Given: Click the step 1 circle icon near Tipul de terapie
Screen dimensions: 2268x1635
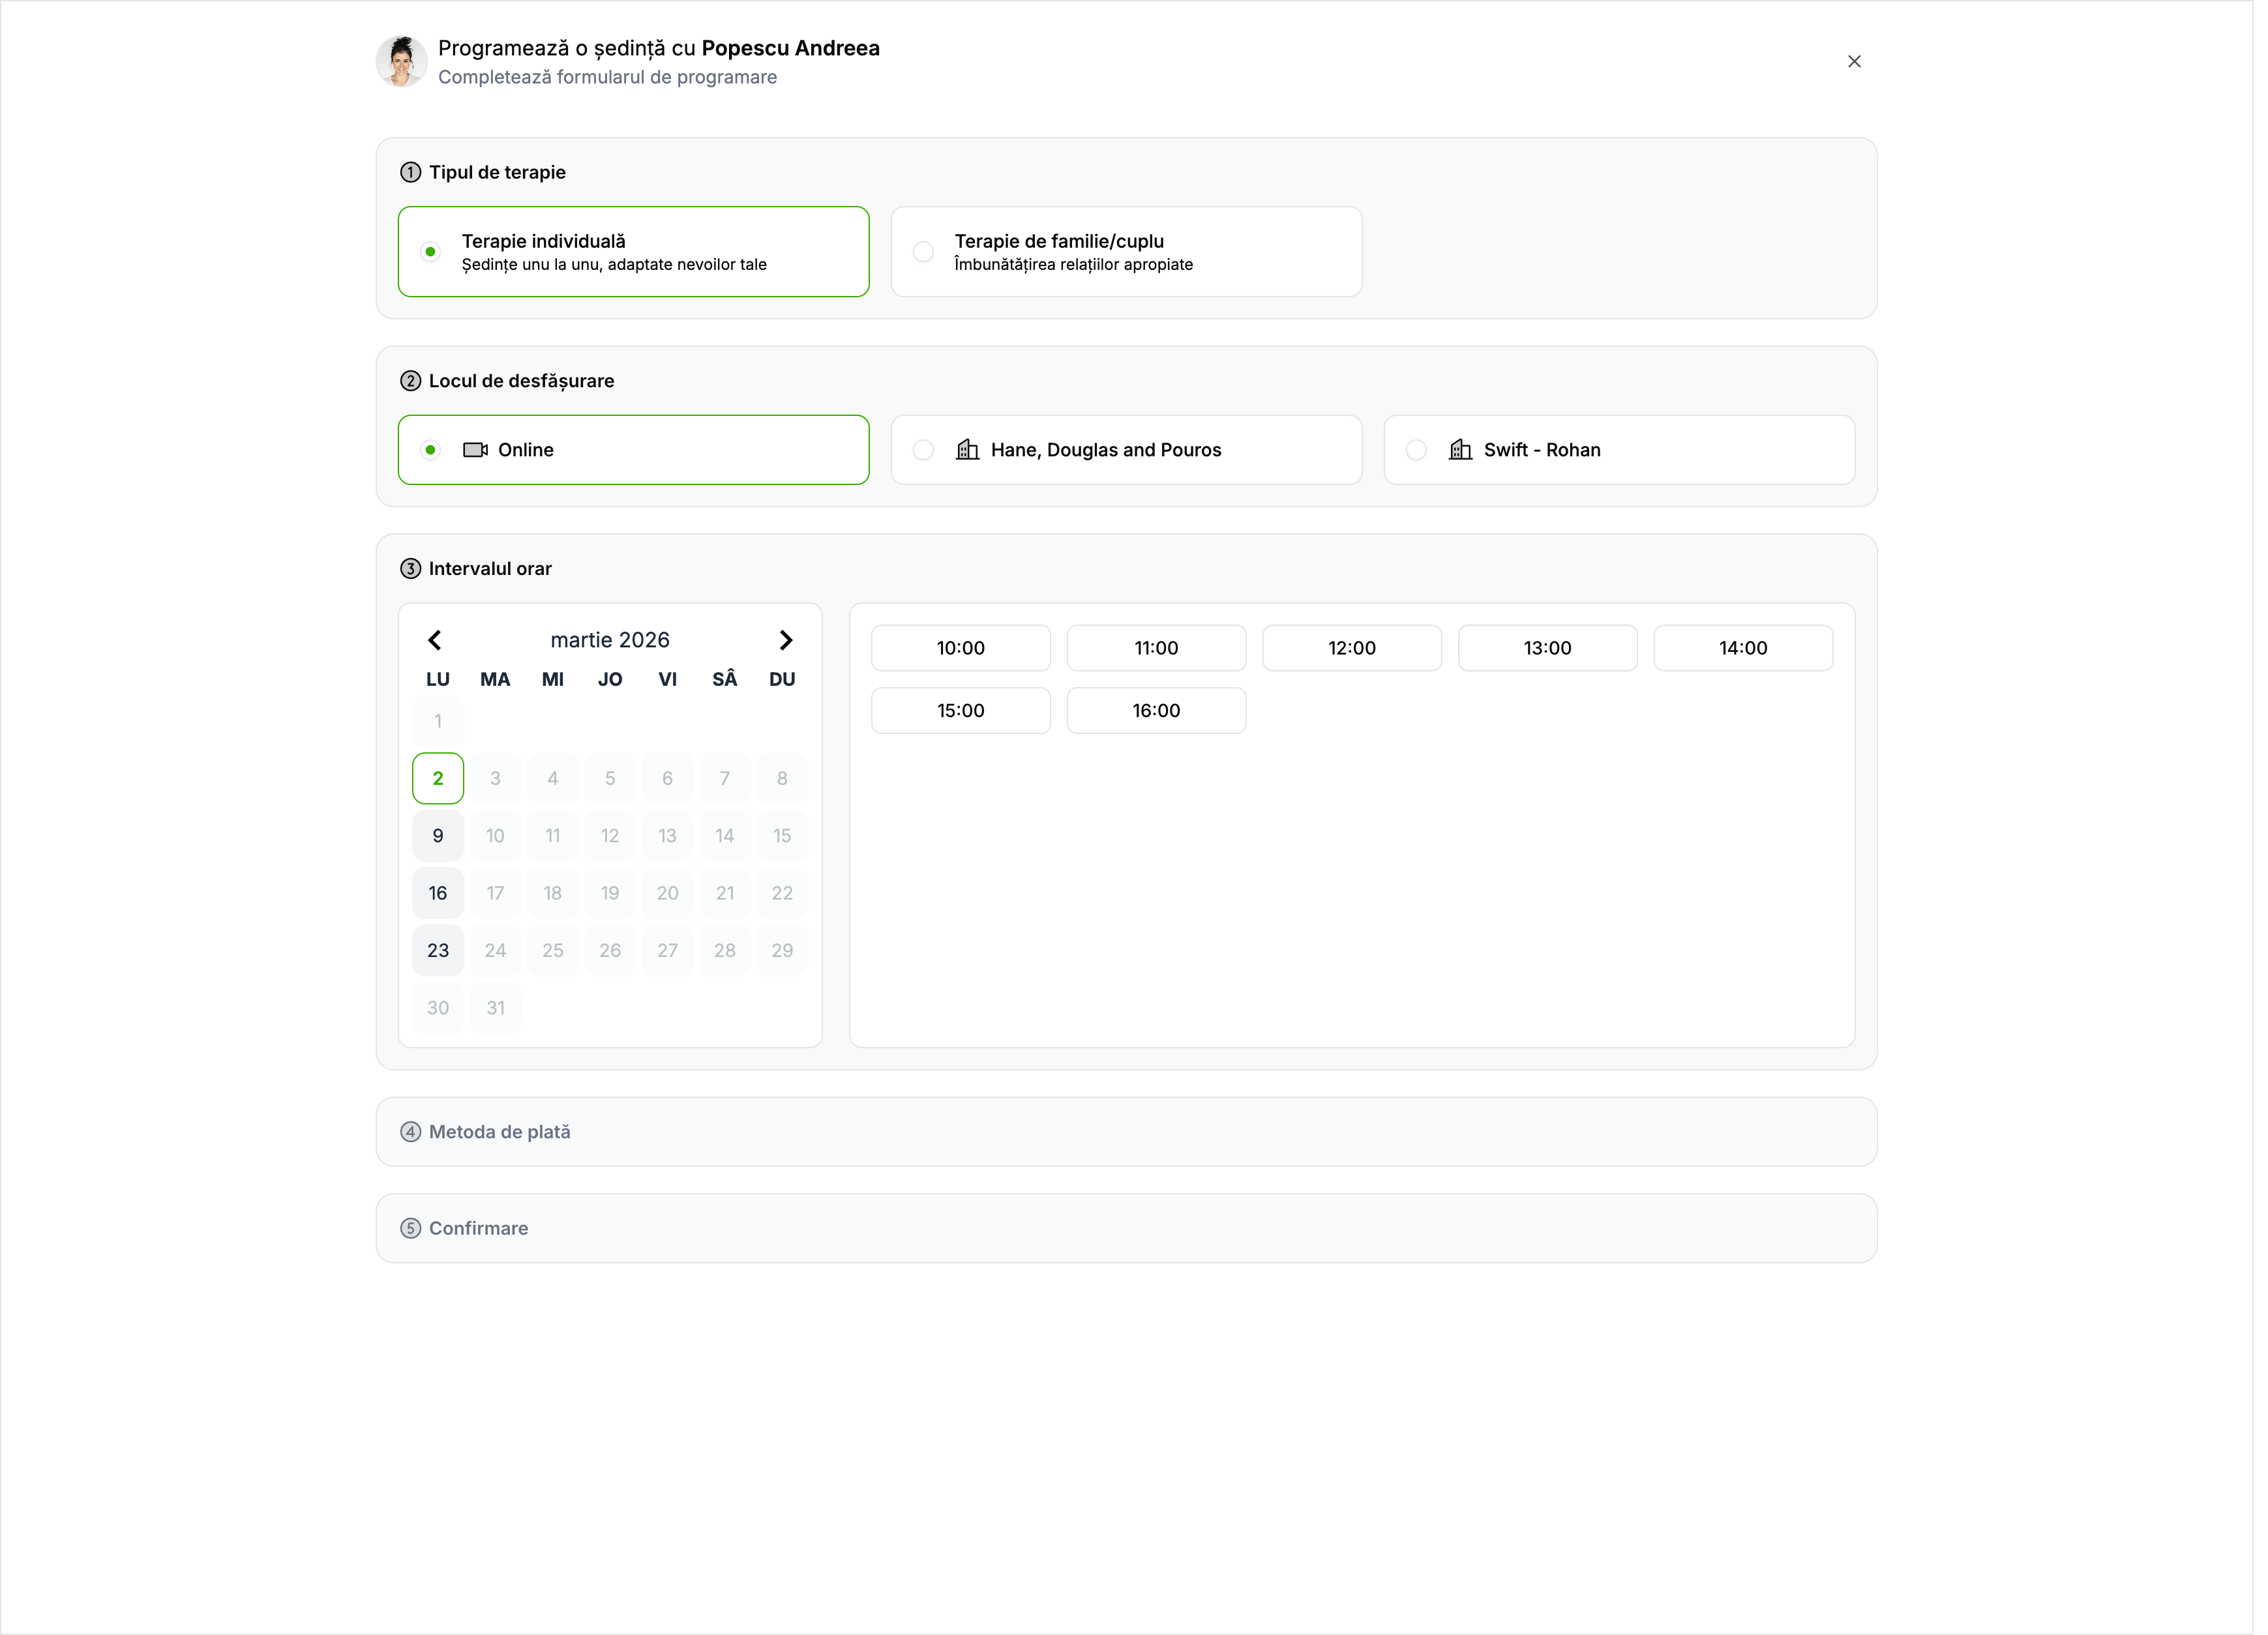Looking at the screenshot, I should point(411,172).
